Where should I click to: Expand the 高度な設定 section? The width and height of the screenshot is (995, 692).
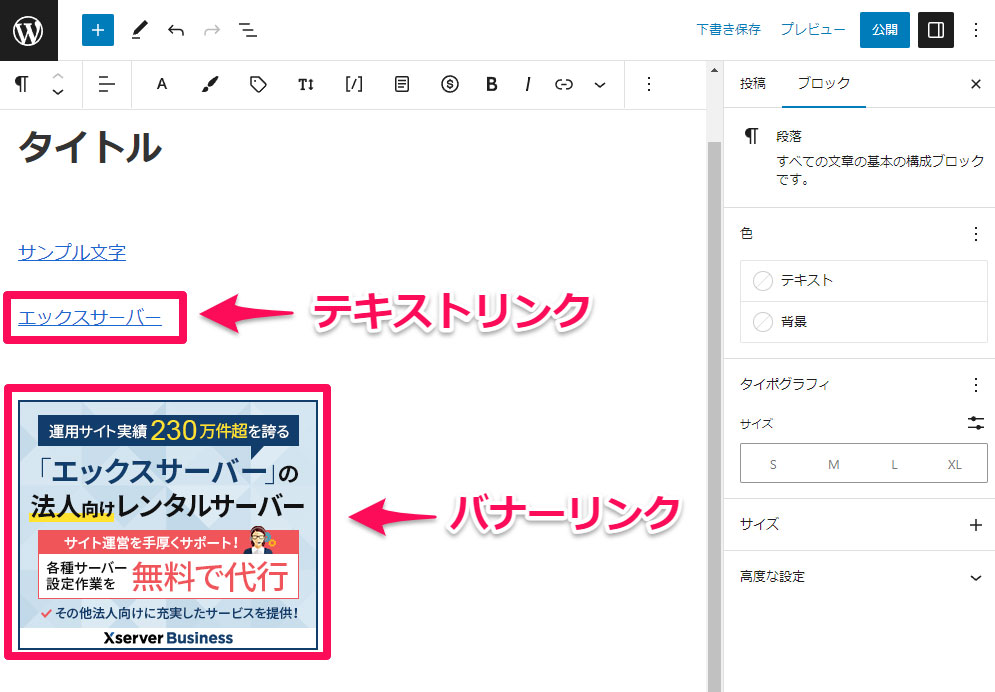point(976,577)
